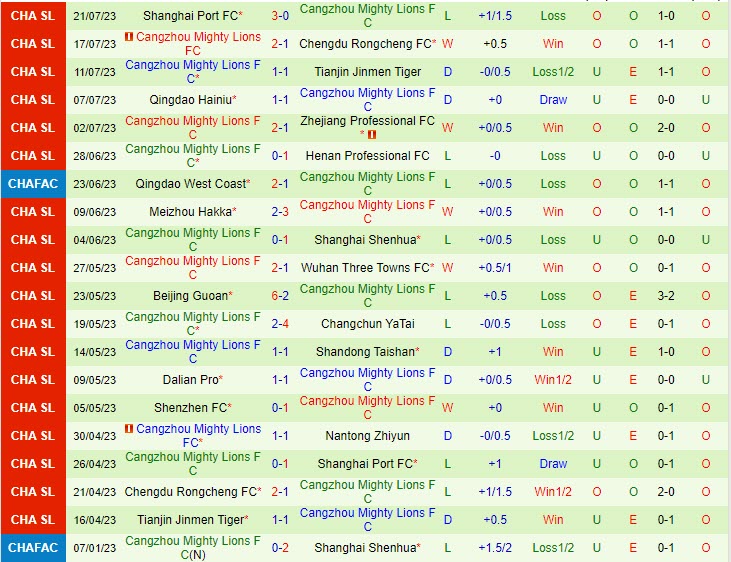
Task: Click the W result in Shenzhen FC row
Action: 448,408
